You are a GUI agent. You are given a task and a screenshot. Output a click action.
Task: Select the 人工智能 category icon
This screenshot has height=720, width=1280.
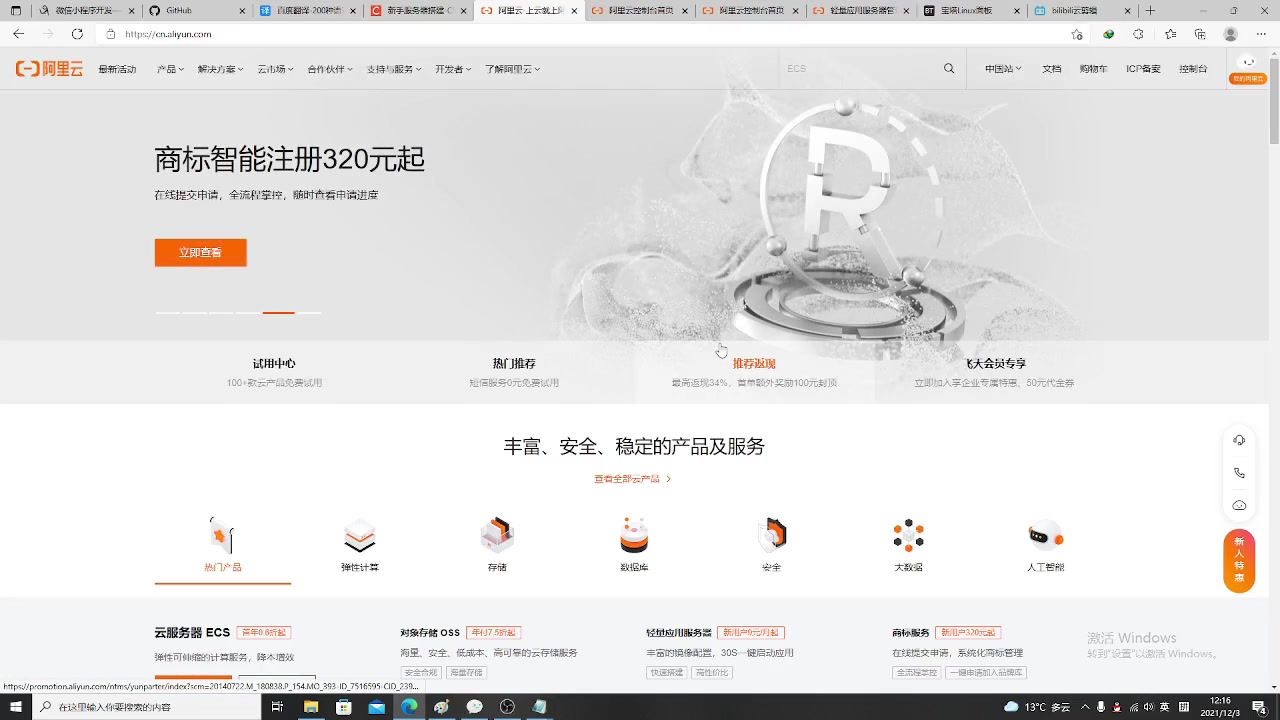click(x=1045, y=535)
